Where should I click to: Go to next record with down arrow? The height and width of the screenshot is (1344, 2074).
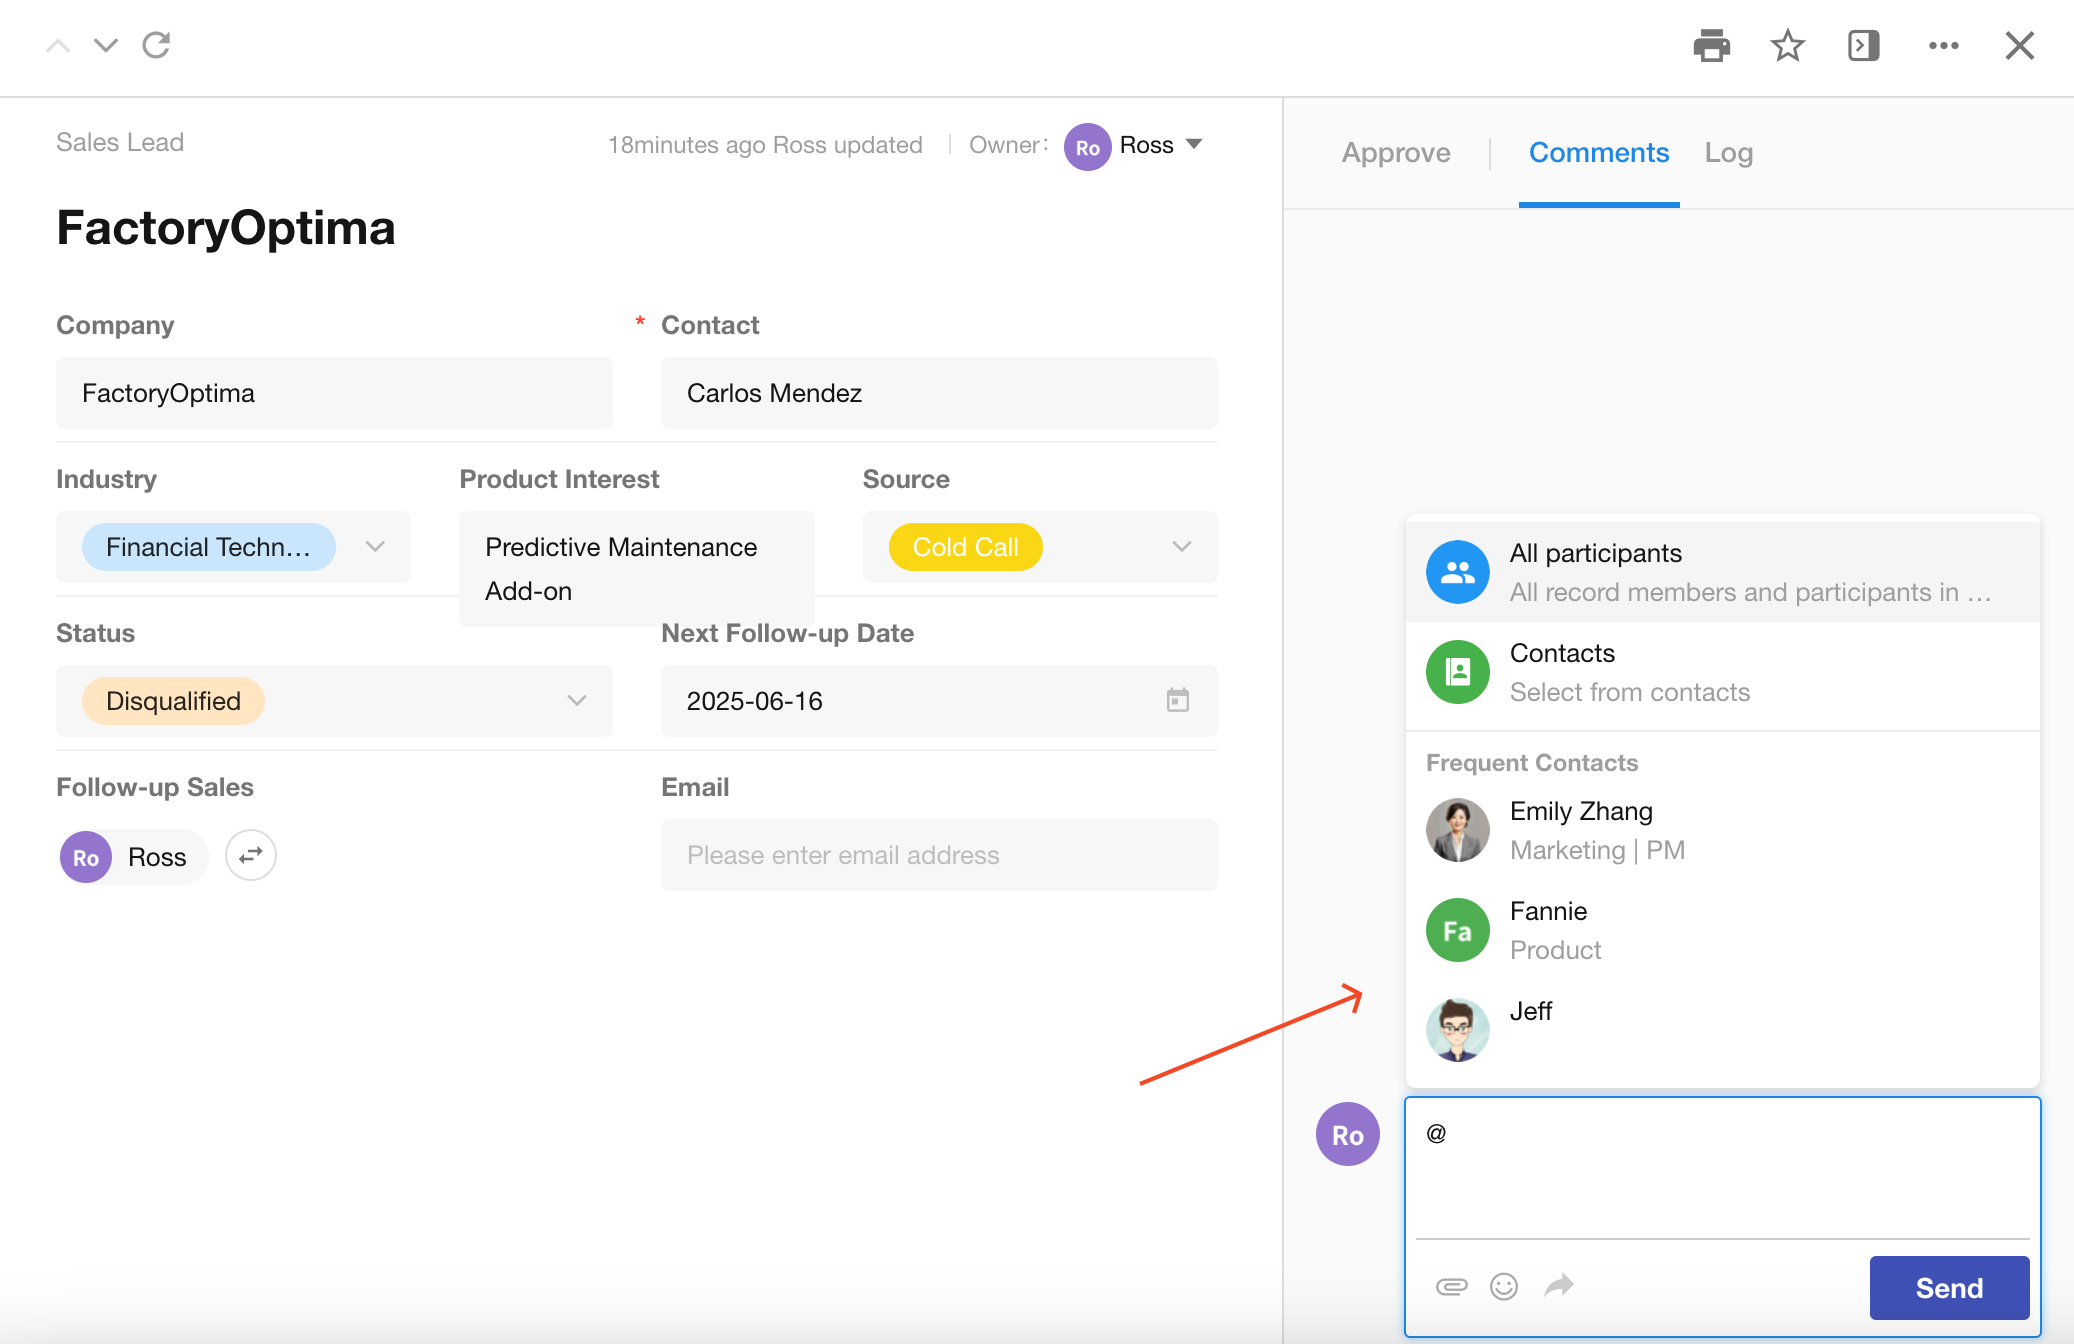click(x=105, y=45)
